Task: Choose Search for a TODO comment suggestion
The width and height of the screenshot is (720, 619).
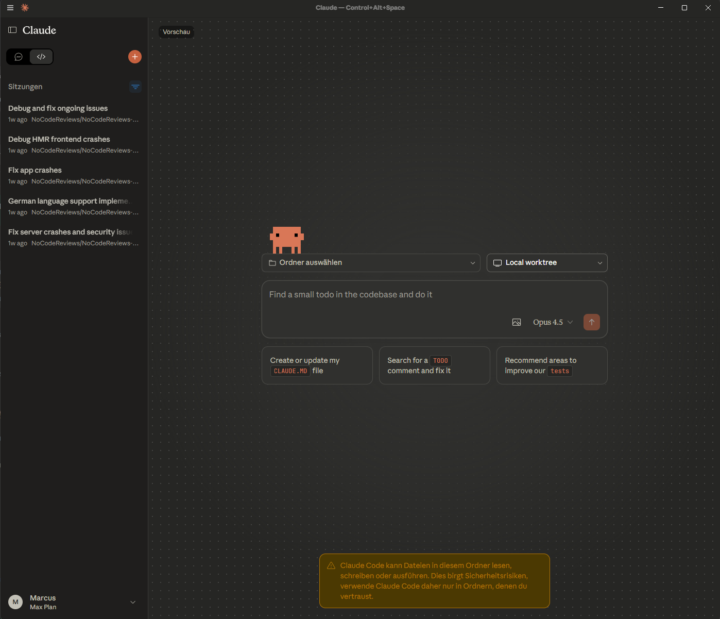Action: tap(434, 366)
